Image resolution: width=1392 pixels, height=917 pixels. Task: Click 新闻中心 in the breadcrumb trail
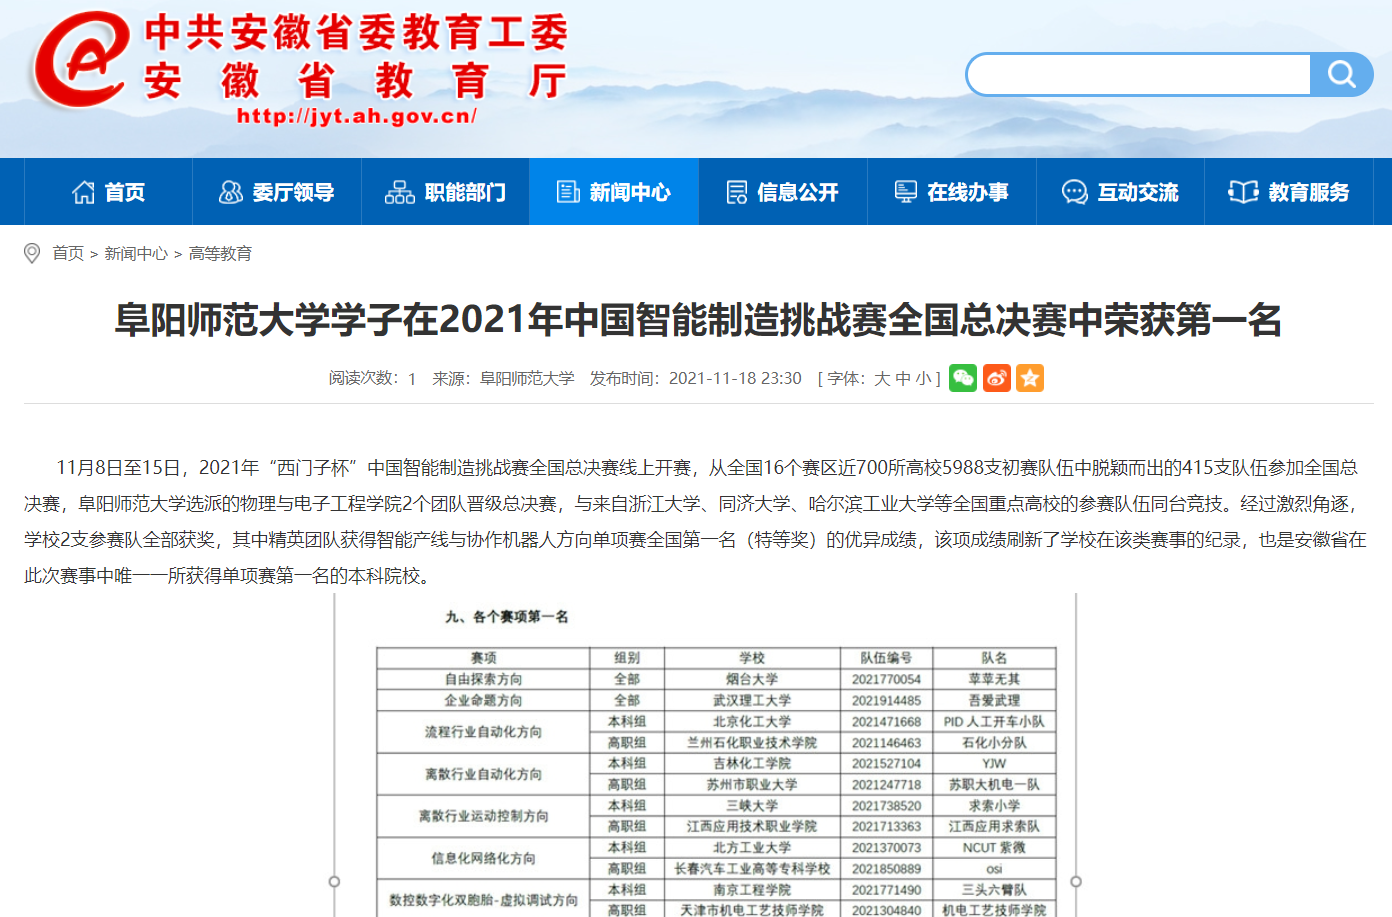(x=136, y=254)
